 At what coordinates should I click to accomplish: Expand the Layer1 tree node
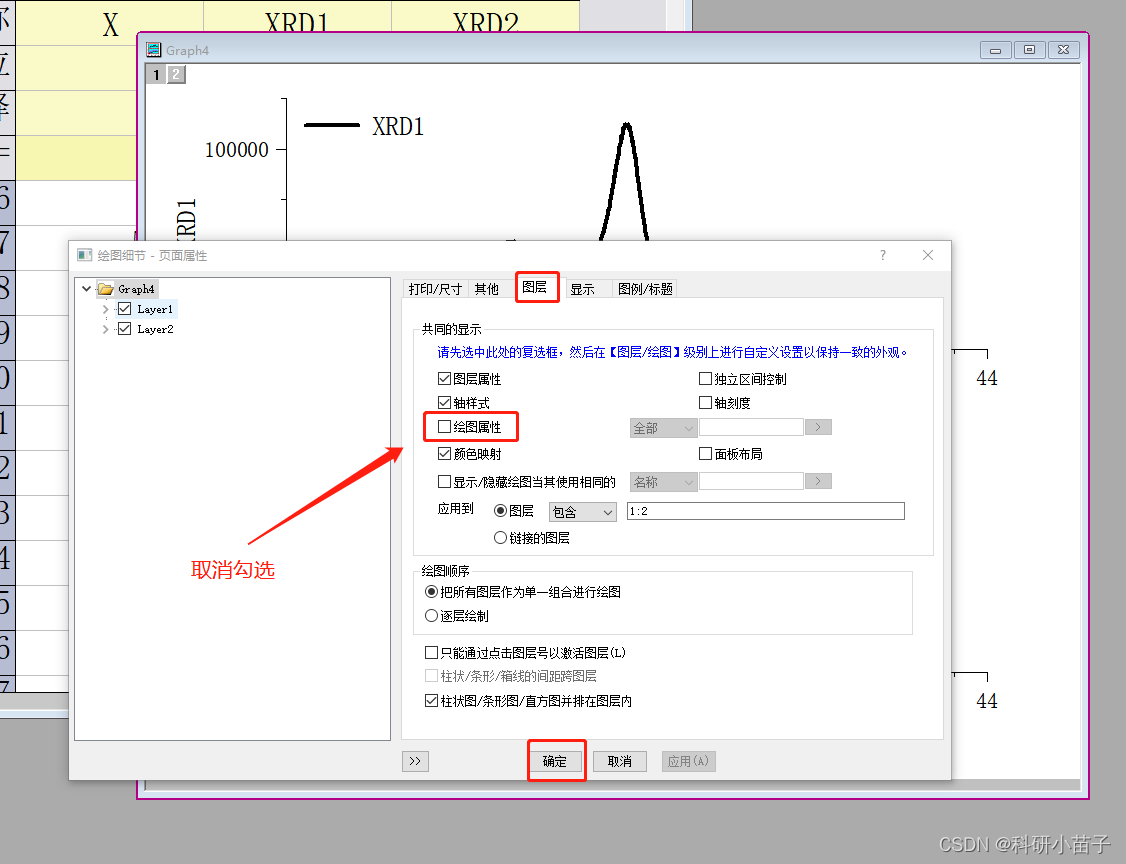click(106, 309)
